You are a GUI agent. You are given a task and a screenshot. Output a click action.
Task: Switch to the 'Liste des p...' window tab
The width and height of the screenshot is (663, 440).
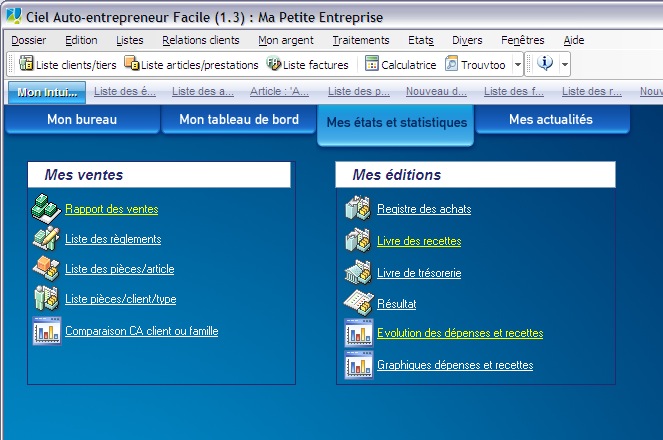359,91
